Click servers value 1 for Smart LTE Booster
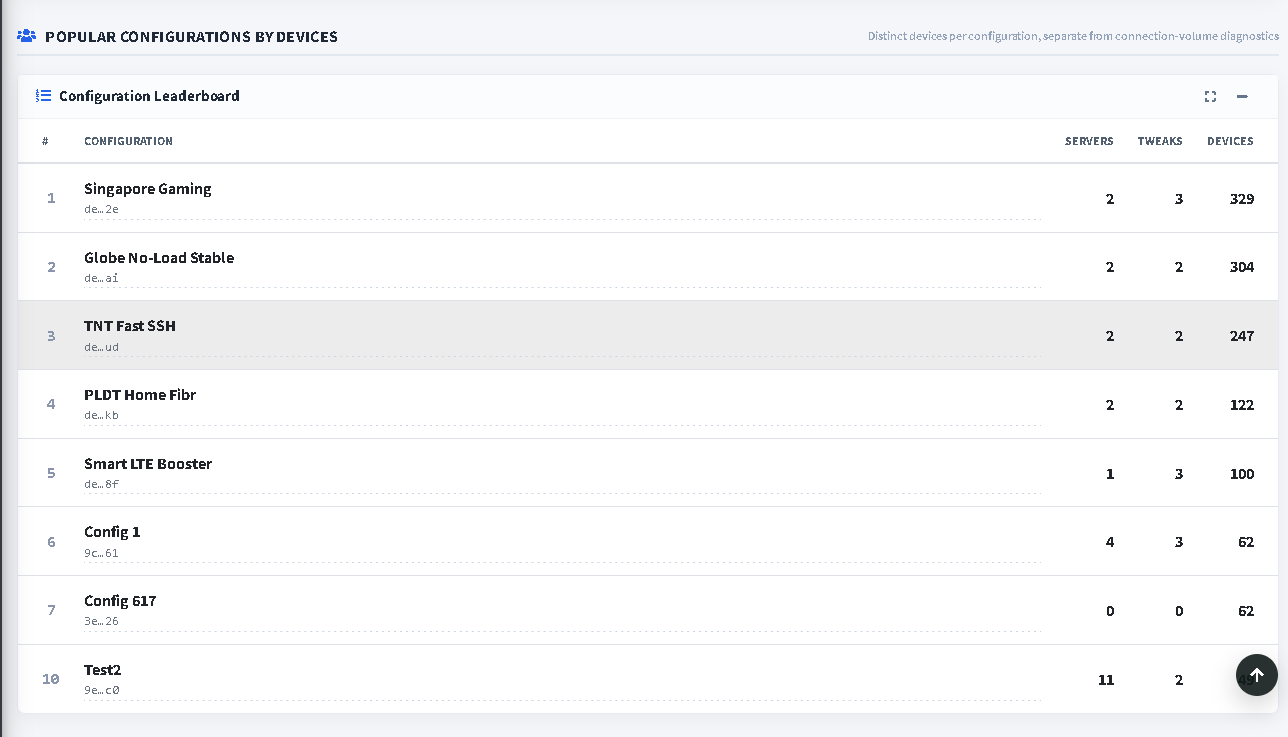1288x737 pixels. click(1110, 474)
